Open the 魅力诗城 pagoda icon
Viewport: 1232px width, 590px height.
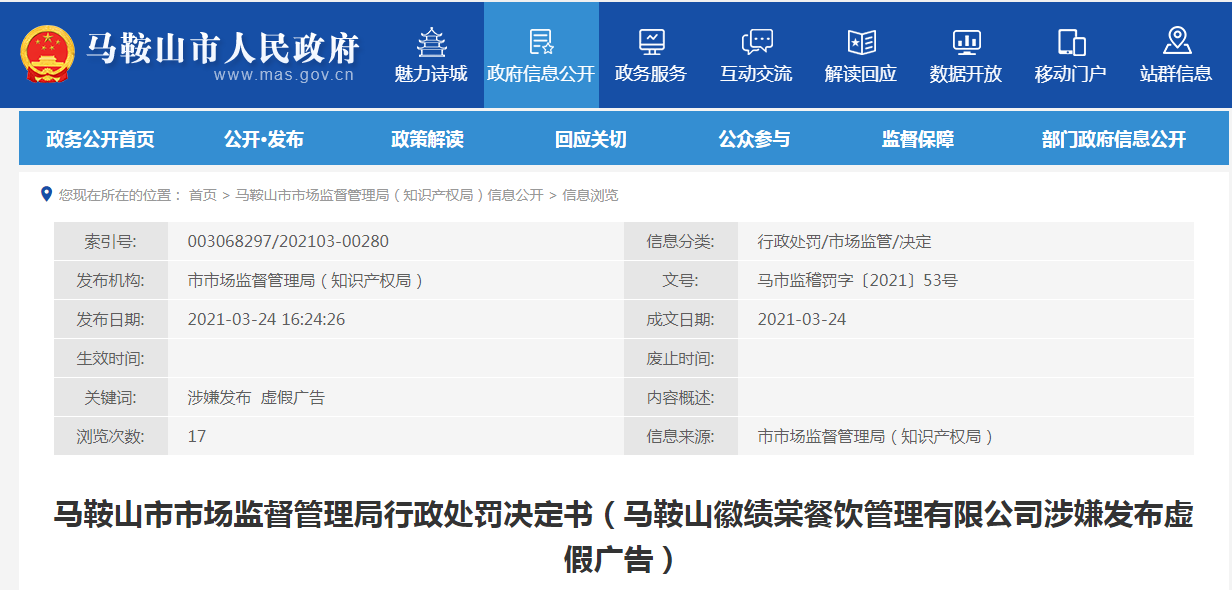pos(432,42)
